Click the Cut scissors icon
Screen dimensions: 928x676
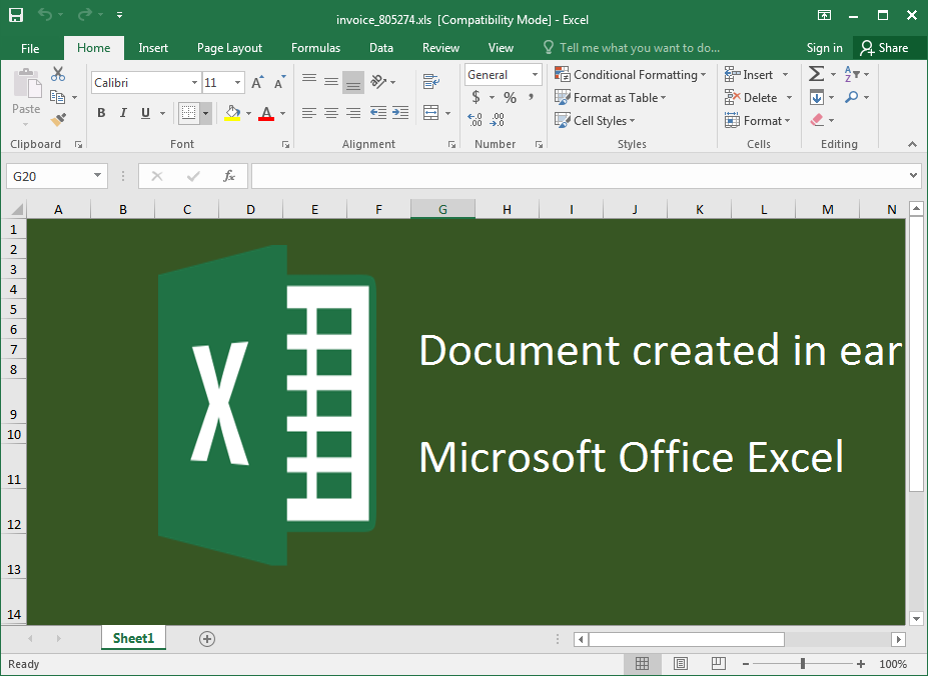click(57, 74)
